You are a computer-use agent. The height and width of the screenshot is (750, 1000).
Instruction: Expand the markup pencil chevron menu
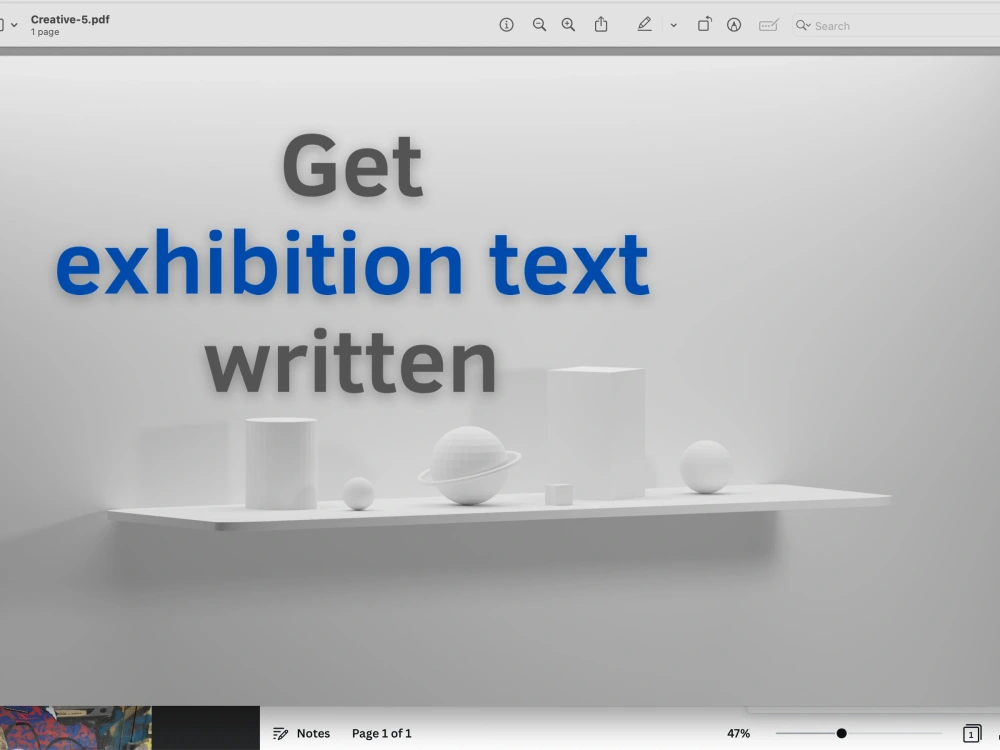[674, 25]
